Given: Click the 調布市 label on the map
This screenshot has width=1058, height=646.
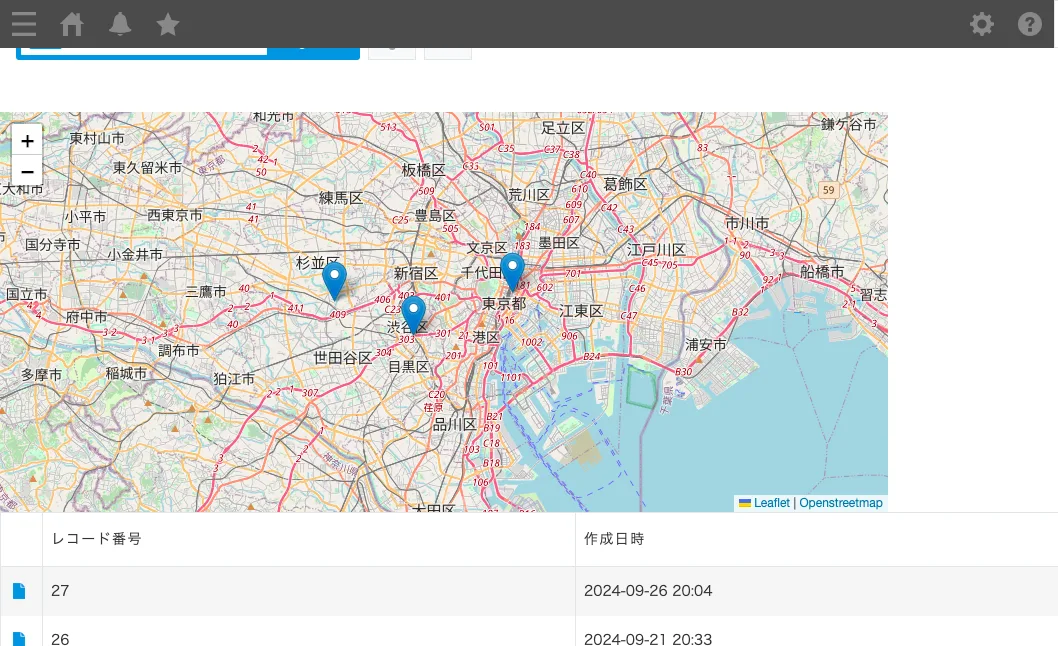Looking at the screenshot, I should point(179,350).
